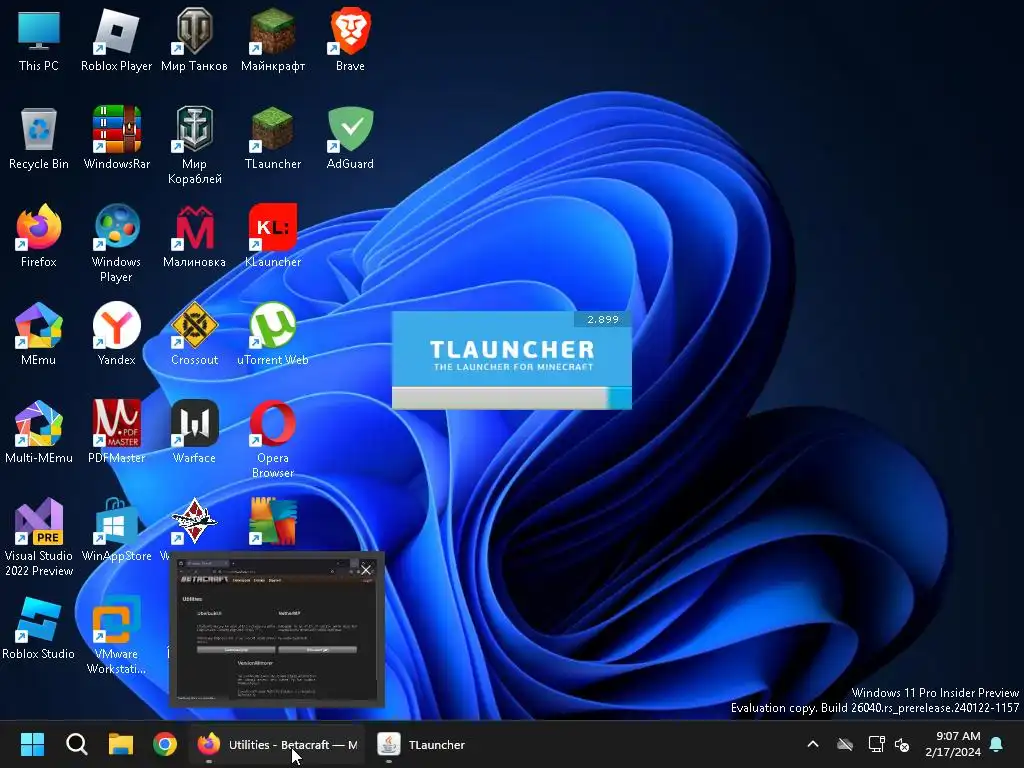Open network status tray icon
The image size is (1024, 768).
(x=876, y=744)
